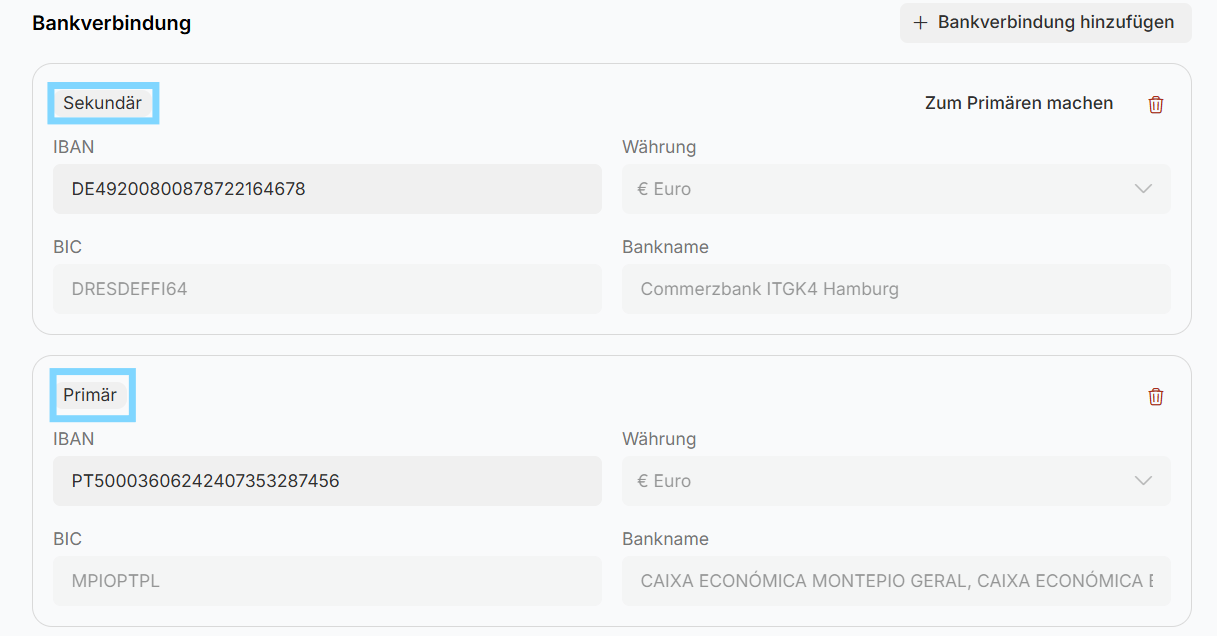Image resolution: width=1217 pixels, height=636 pixels.
Task: Click the Bankname field Commerzbank ITGK4 Hamburg
Action: pos(895,289)
